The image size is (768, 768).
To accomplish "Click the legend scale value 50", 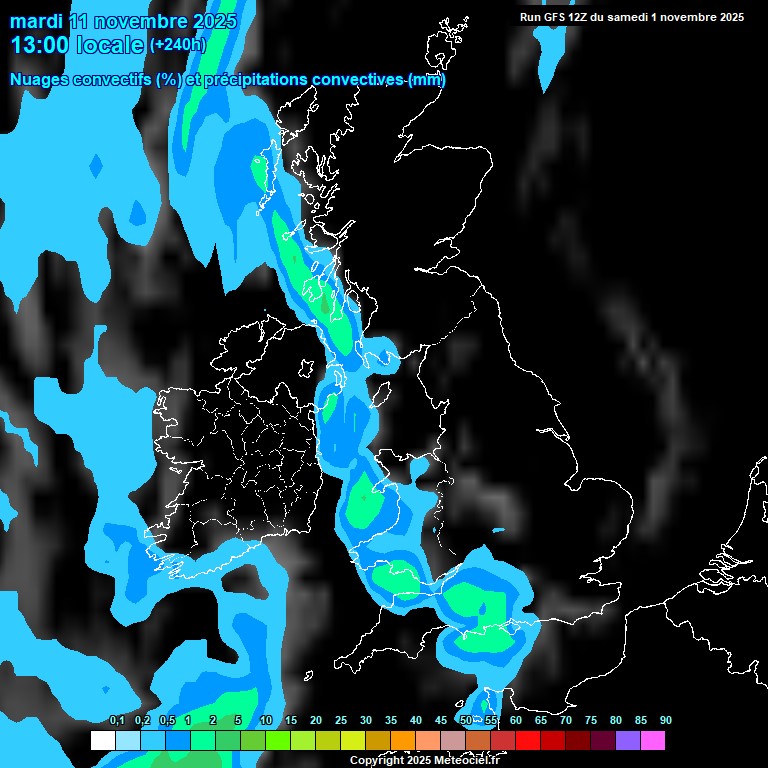I will [466, 720].
